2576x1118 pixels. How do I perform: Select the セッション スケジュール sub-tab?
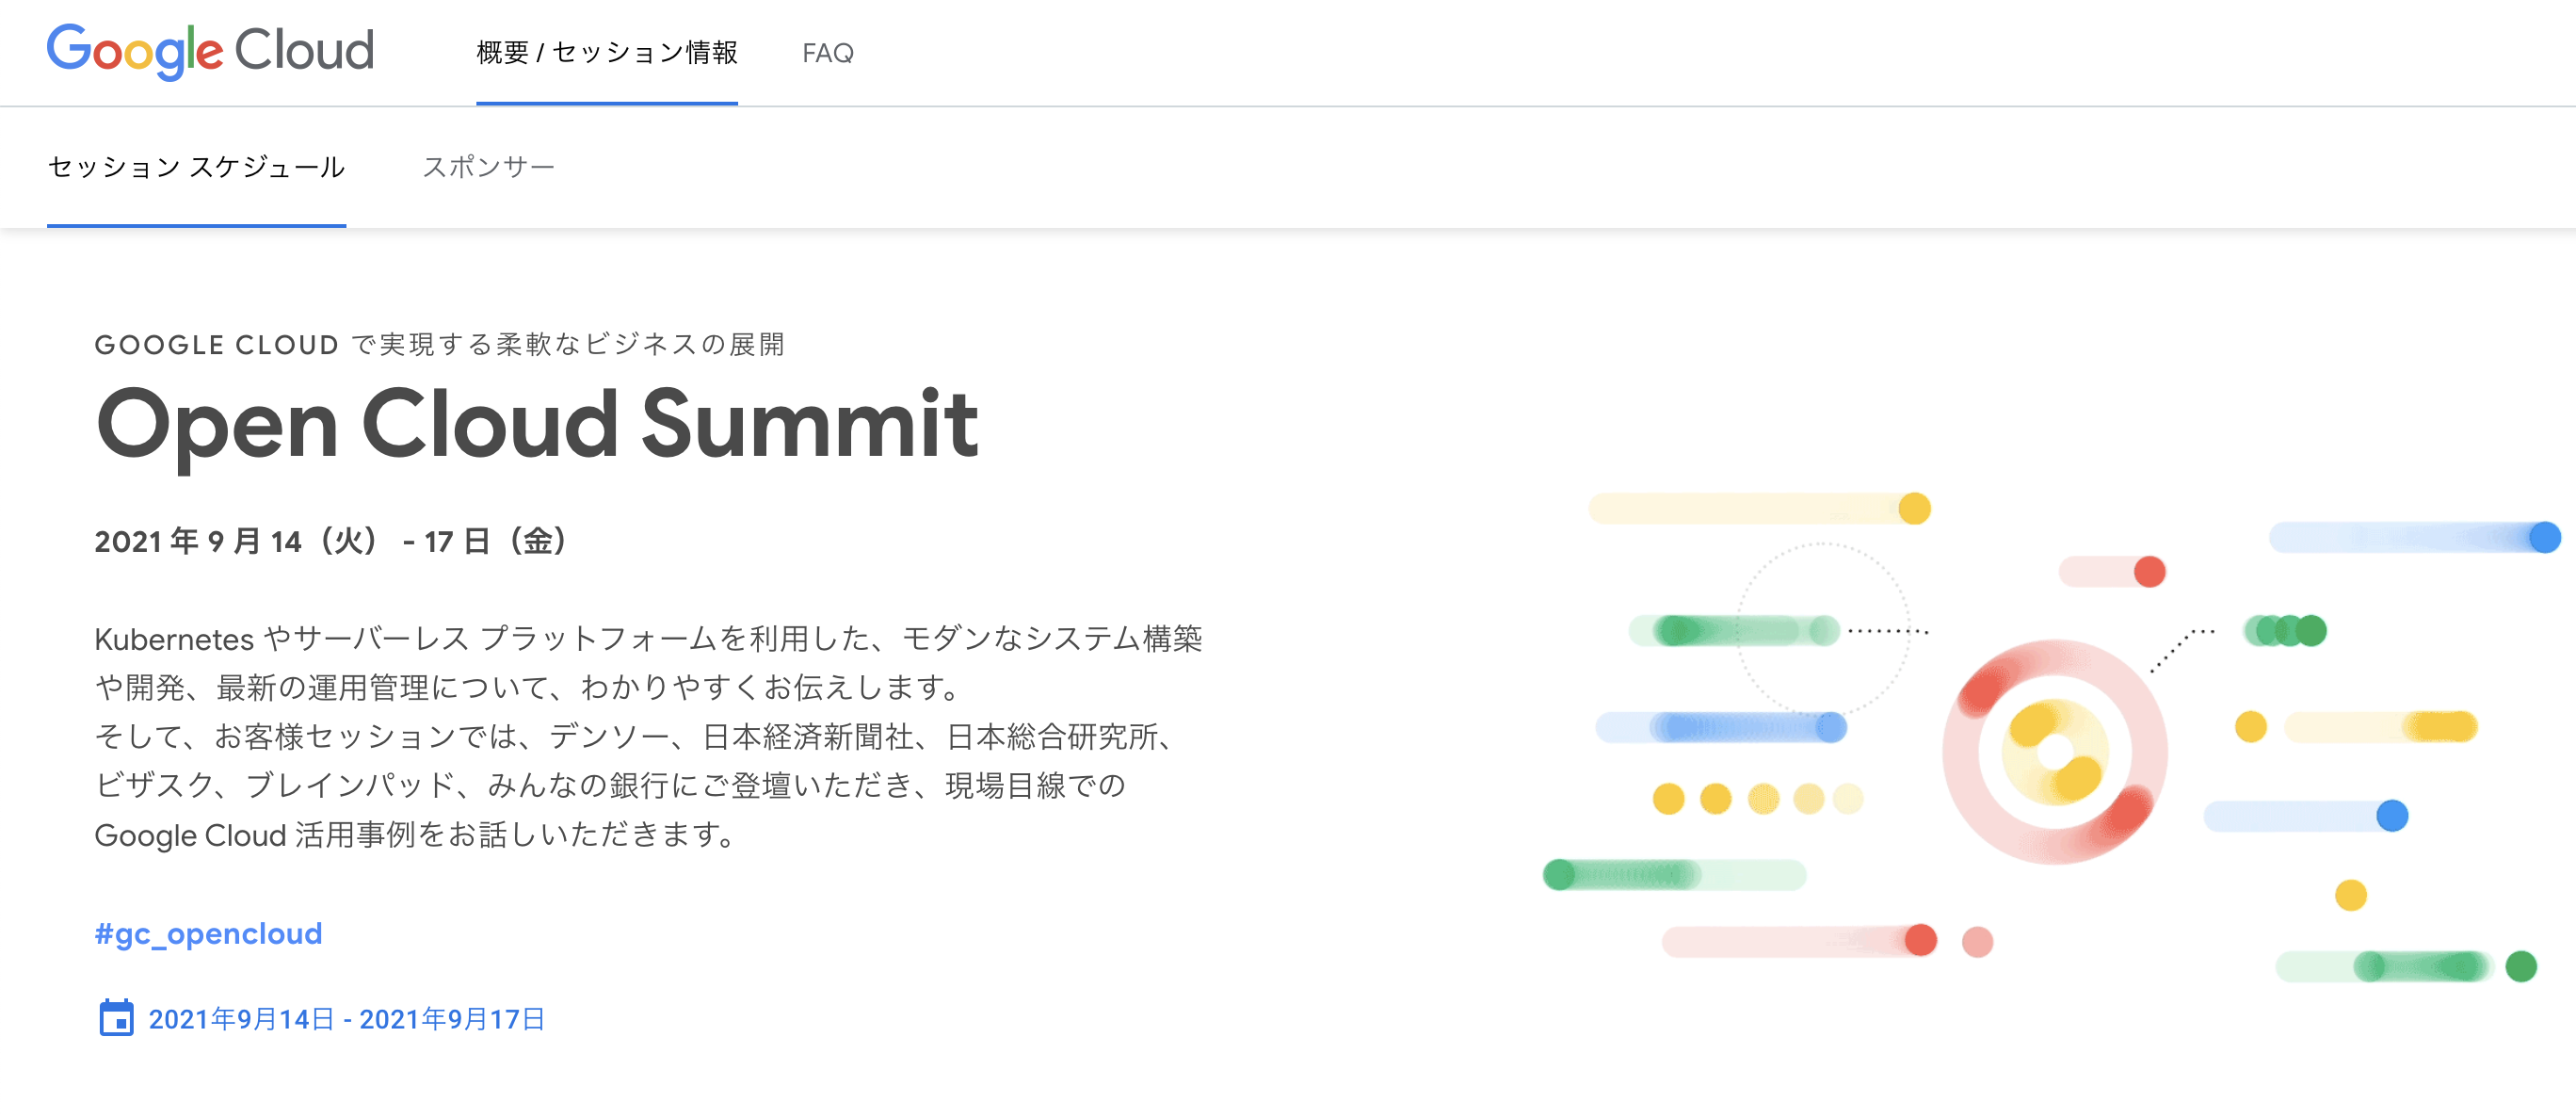click(196, 166)
